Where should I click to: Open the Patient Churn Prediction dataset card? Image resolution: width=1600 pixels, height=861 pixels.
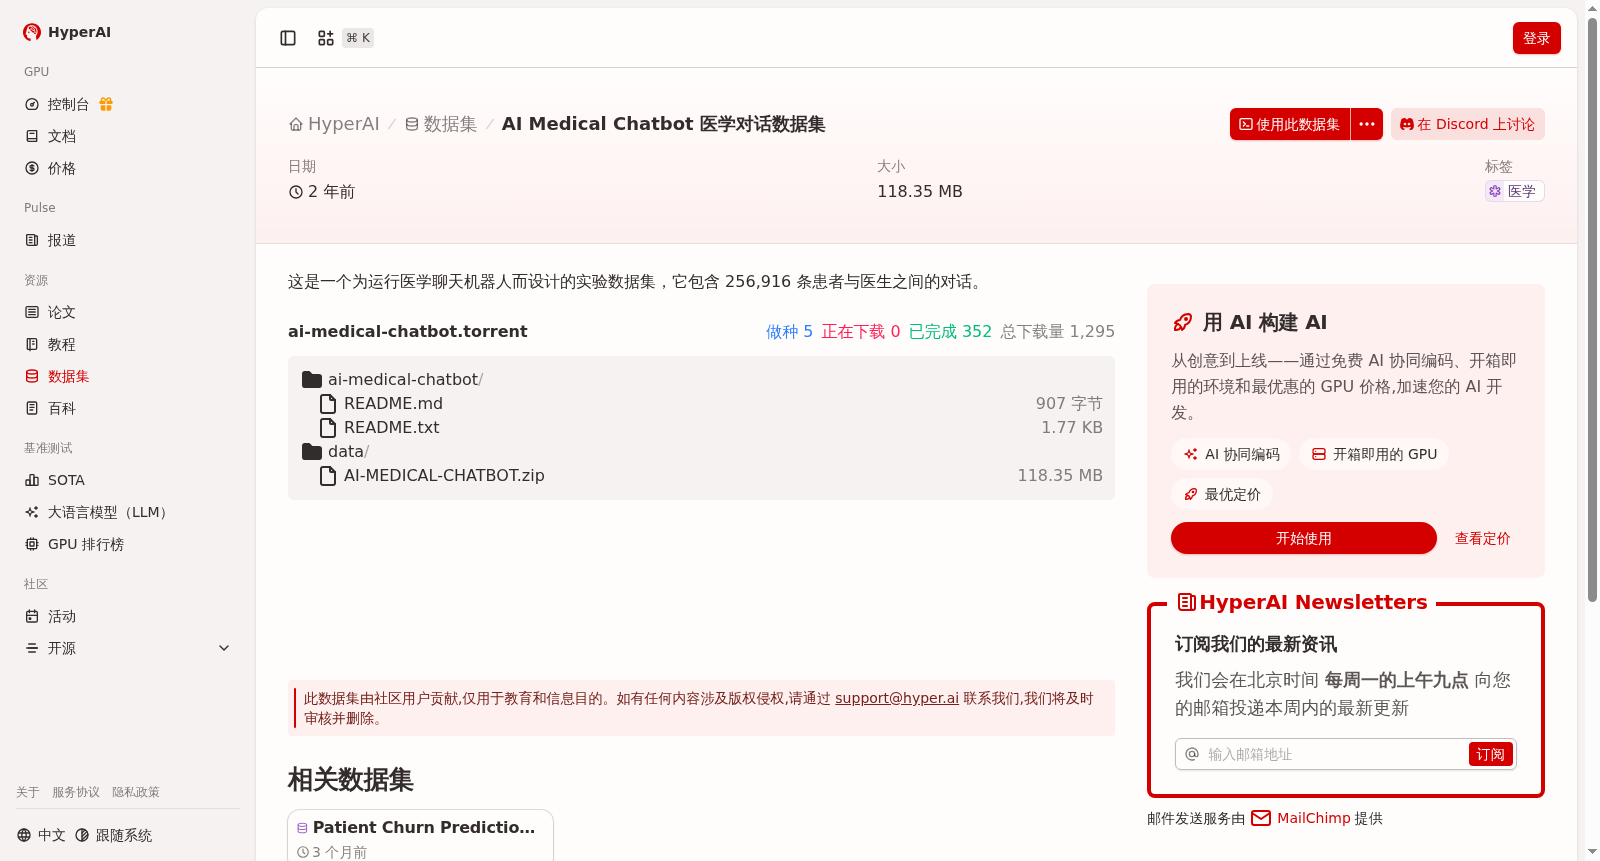click(x=421, y=836)
